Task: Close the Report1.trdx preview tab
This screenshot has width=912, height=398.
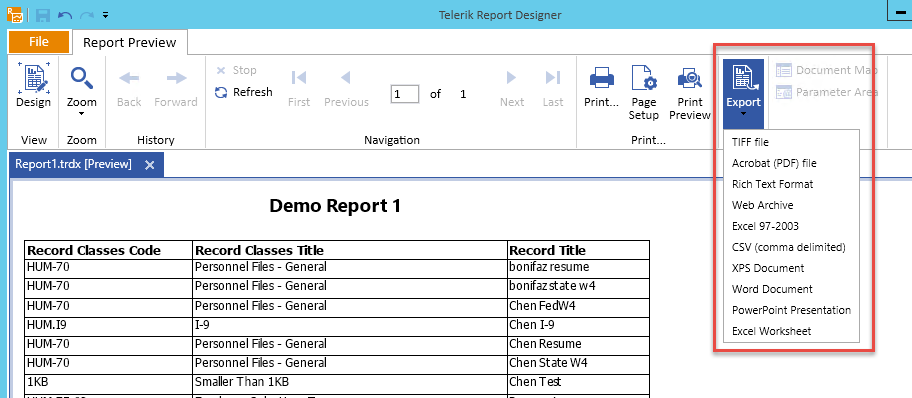Action: tap(149, 165)
